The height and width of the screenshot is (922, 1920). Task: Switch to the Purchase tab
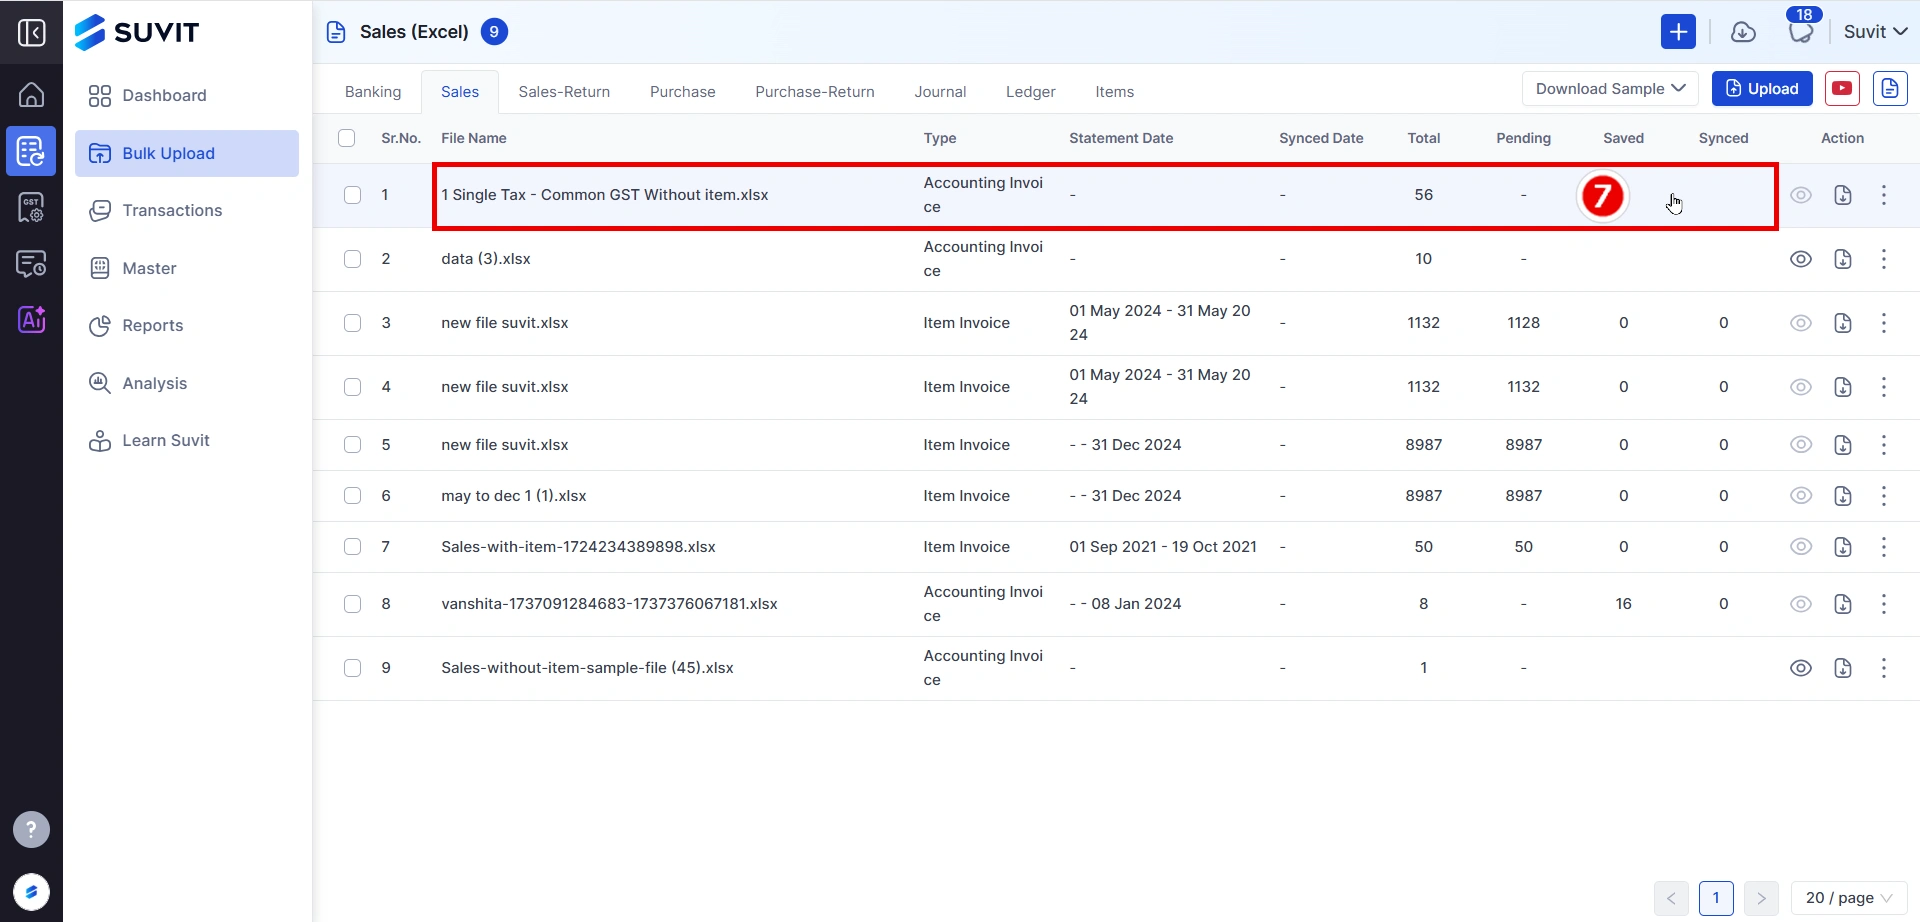683,92
